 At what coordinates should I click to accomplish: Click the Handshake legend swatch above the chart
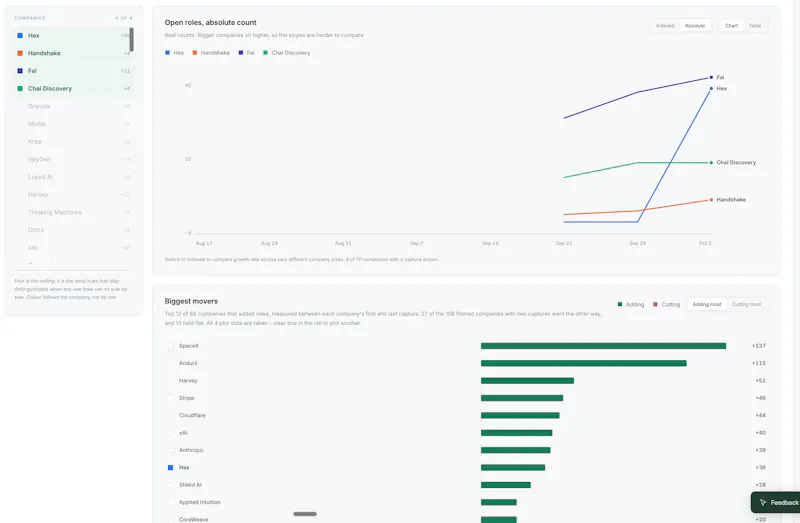point(194,53)
